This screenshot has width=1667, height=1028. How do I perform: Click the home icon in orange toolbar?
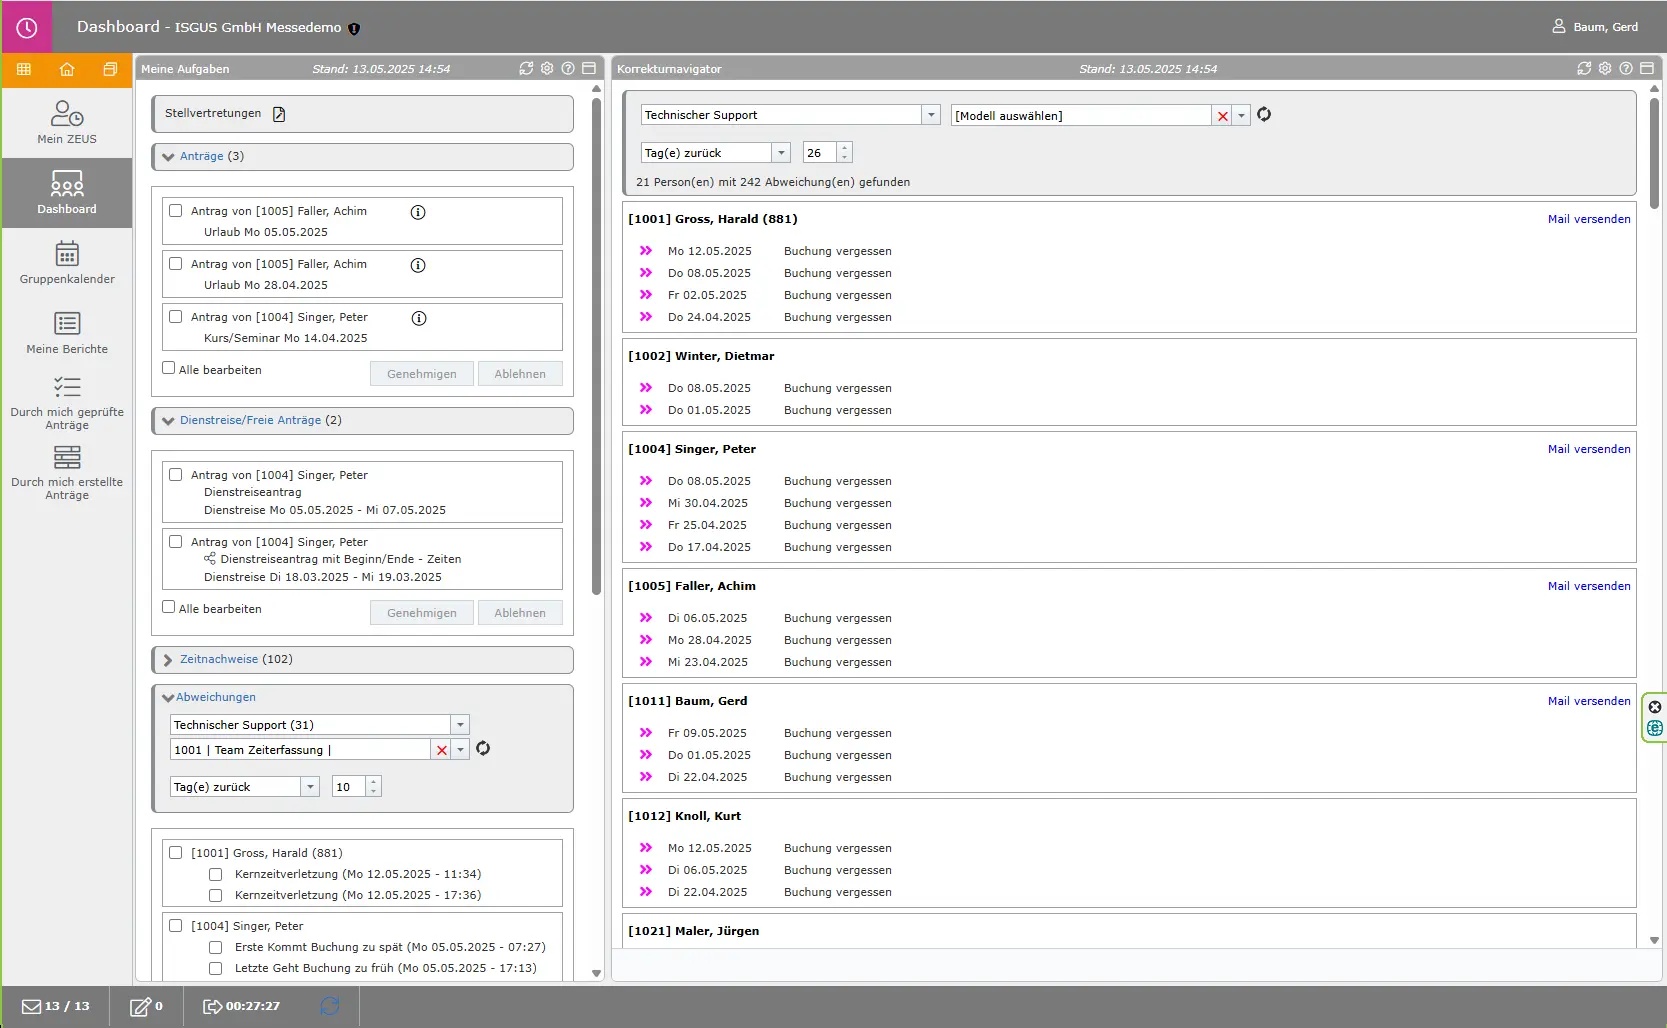click(x=67, y=70)
